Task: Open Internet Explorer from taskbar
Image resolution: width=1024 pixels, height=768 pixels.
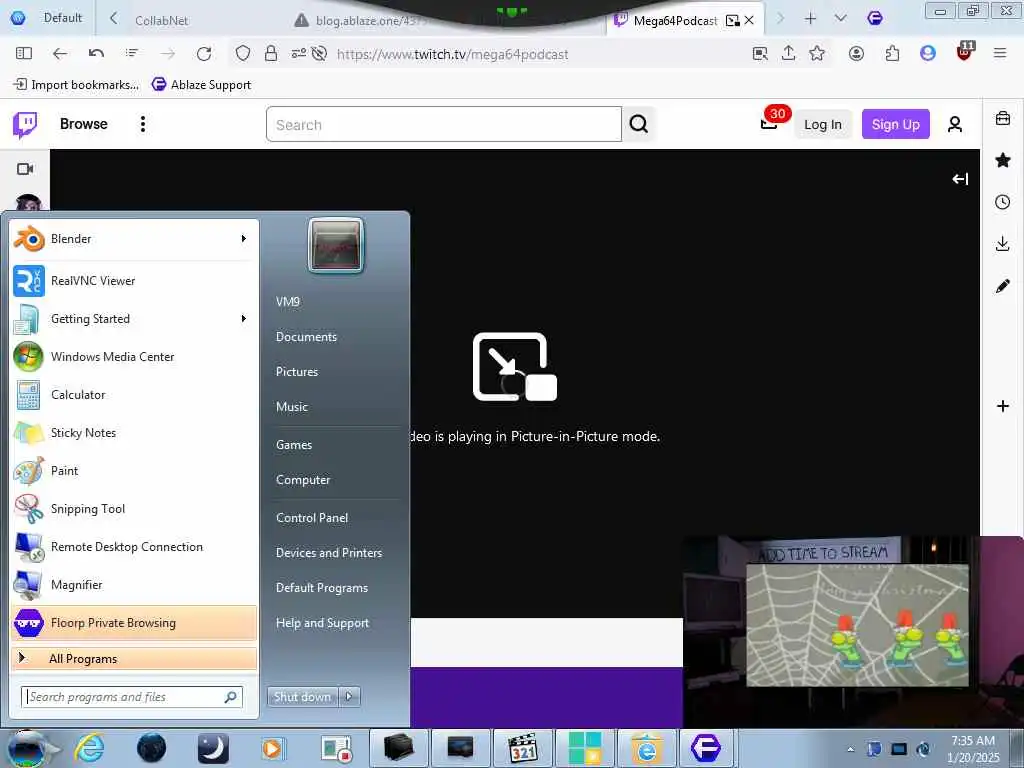Action: coord(89,748)
